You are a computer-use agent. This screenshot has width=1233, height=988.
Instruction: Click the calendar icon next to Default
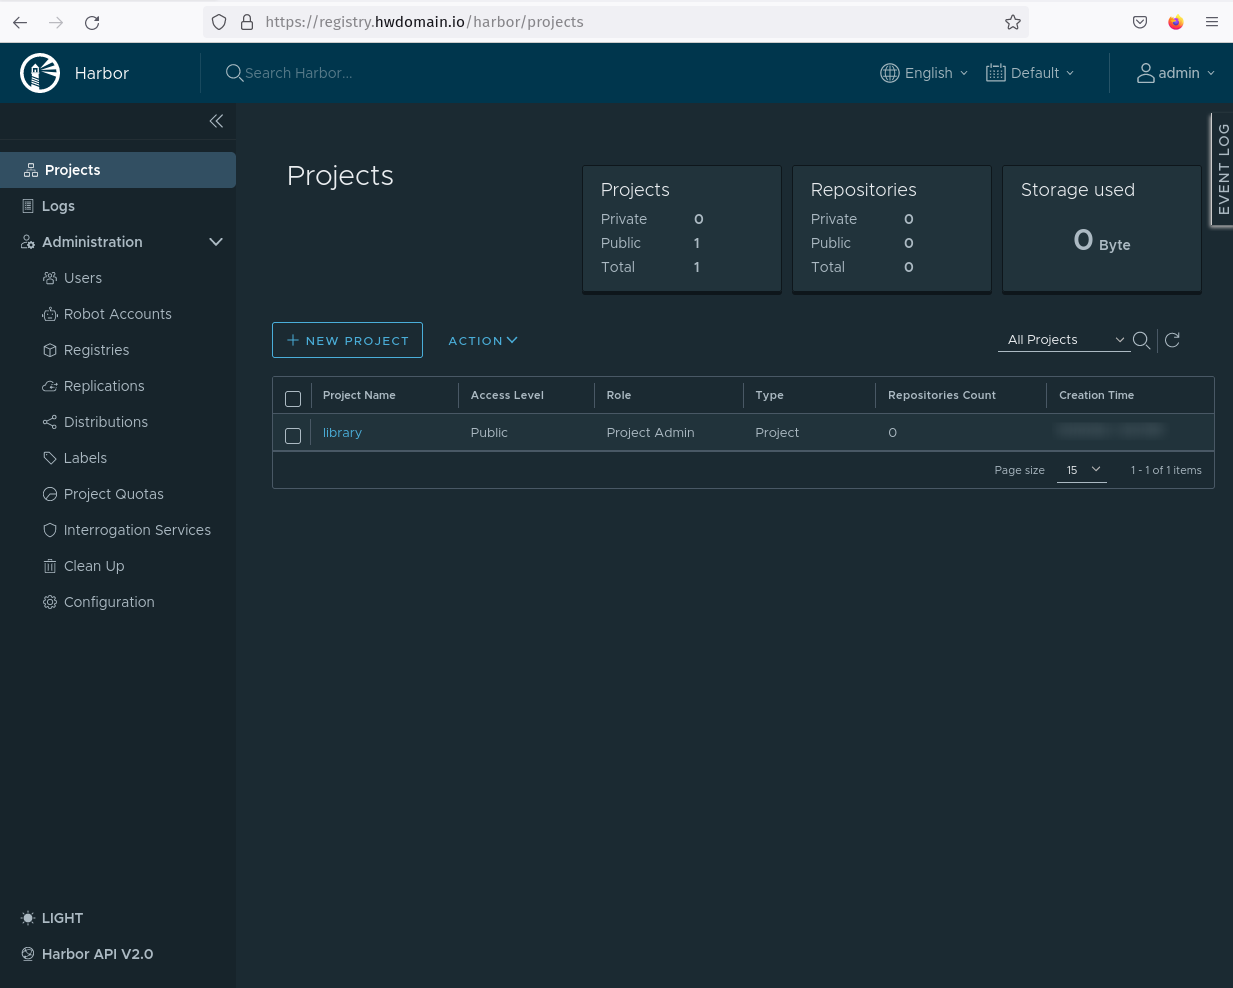995,73
